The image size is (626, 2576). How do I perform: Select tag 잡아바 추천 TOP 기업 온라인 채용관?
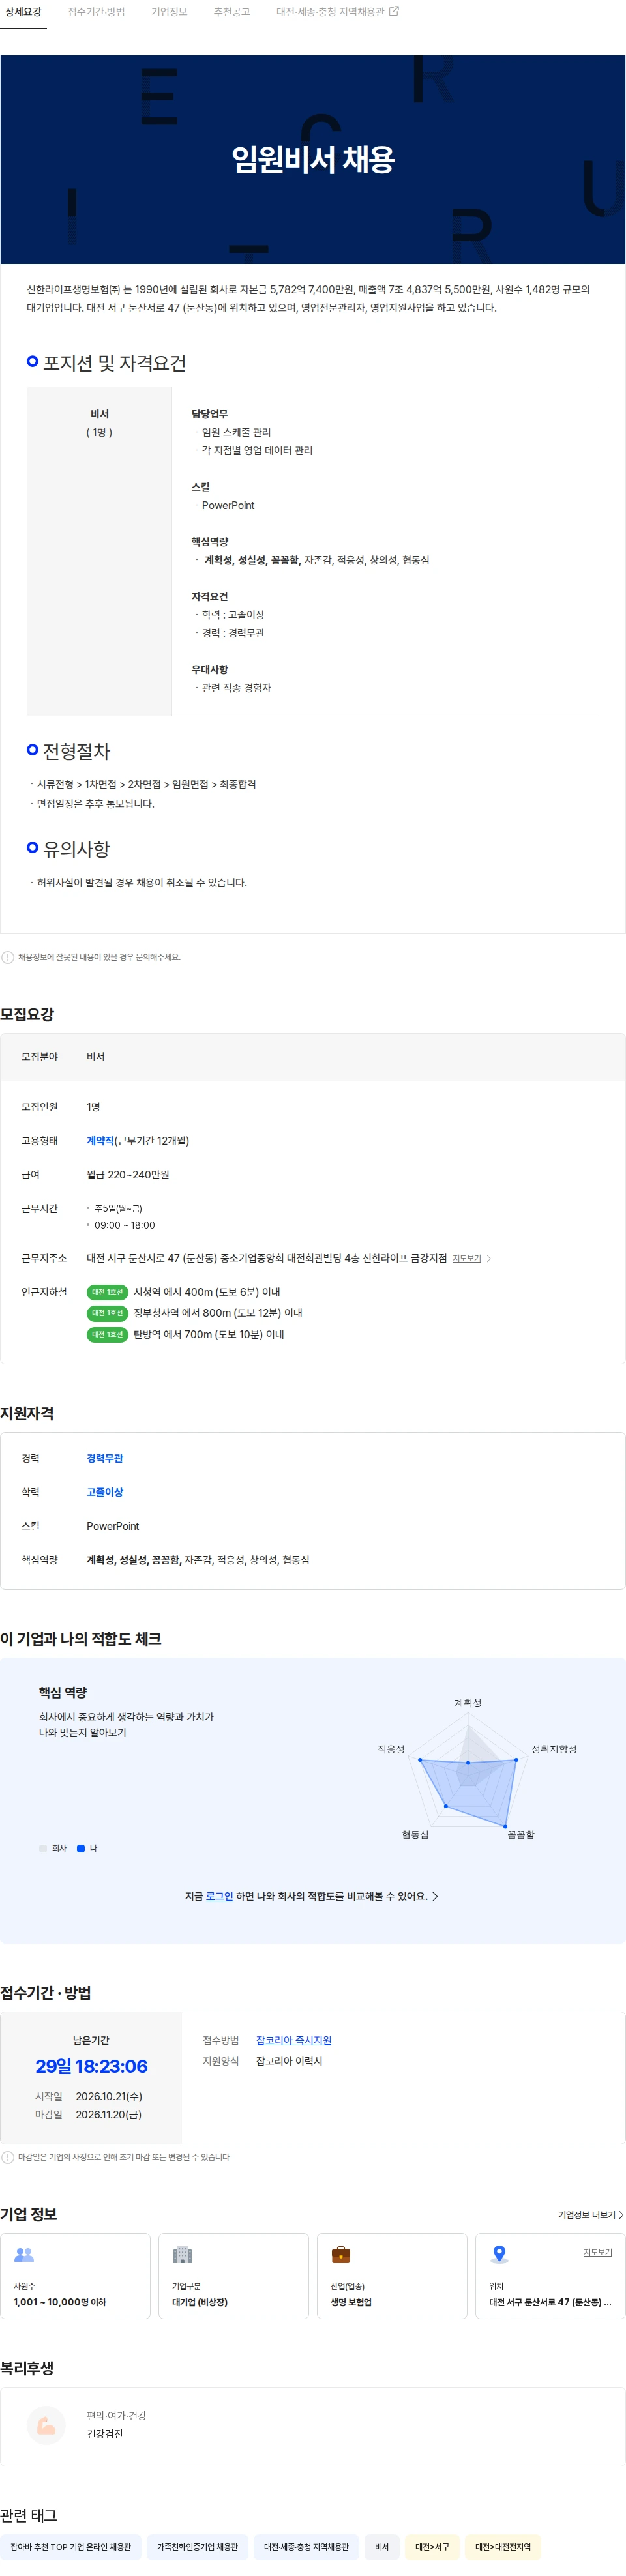[x=70, y=2547]
